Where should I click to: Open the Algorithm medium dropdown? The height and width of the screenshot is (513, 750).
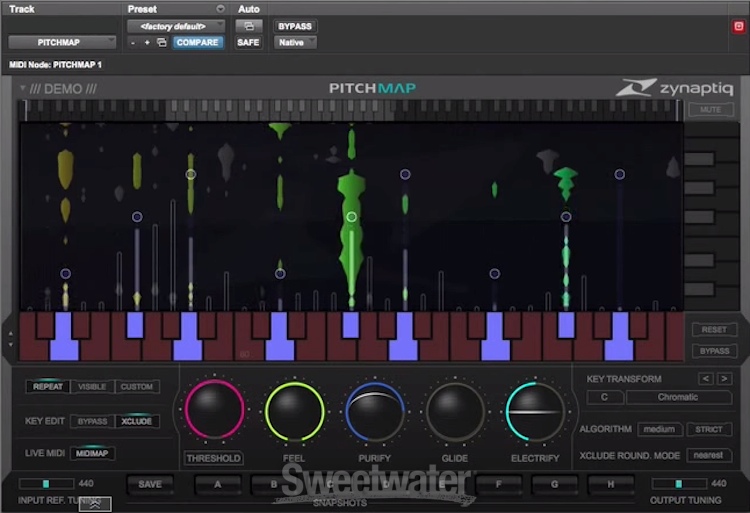click(x=660, y=429)
